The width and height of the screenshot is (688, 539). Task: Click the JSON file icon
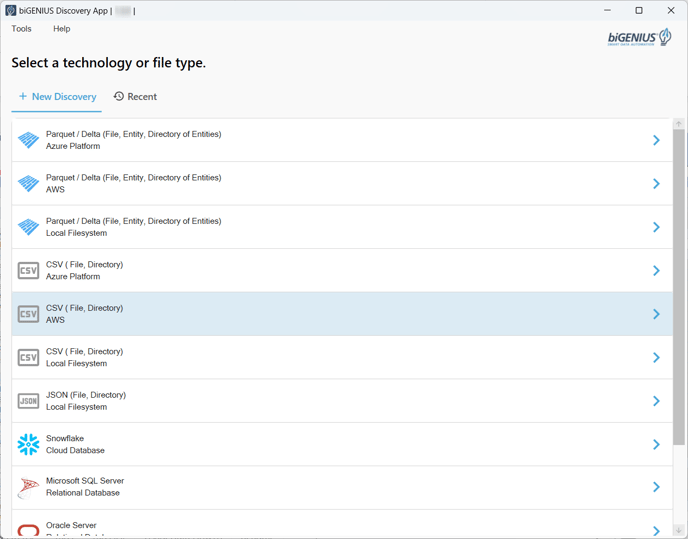click(29, 401)
